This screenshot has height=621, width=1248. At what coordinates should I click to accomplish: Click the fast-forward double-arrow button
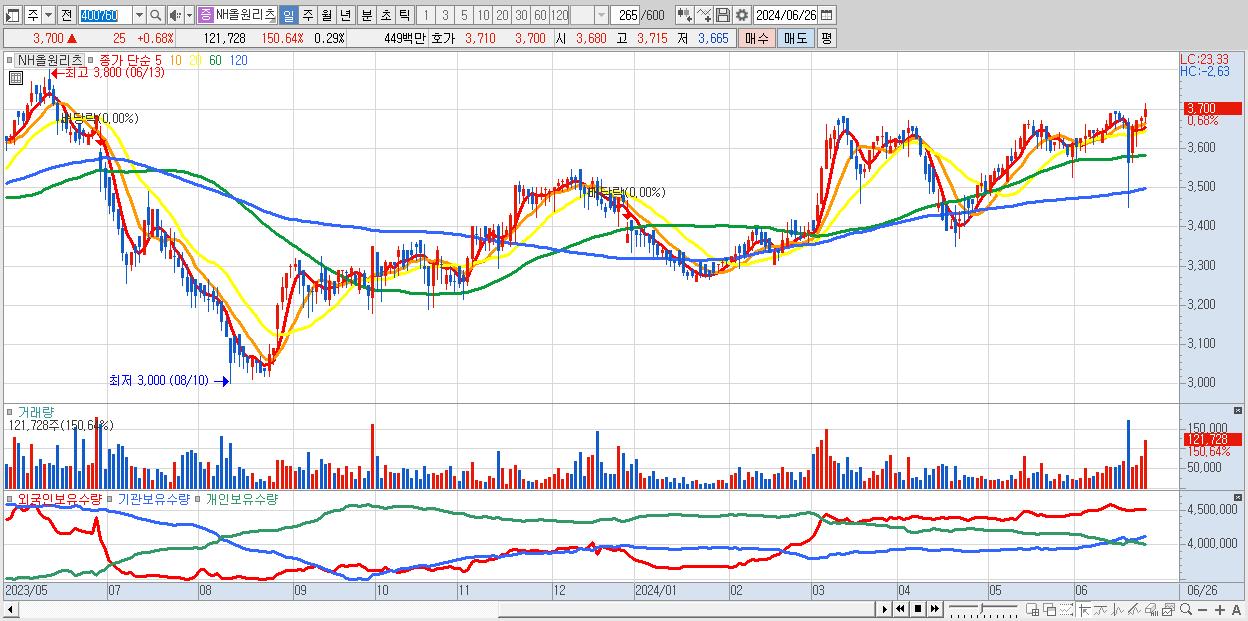pos(934,609)
